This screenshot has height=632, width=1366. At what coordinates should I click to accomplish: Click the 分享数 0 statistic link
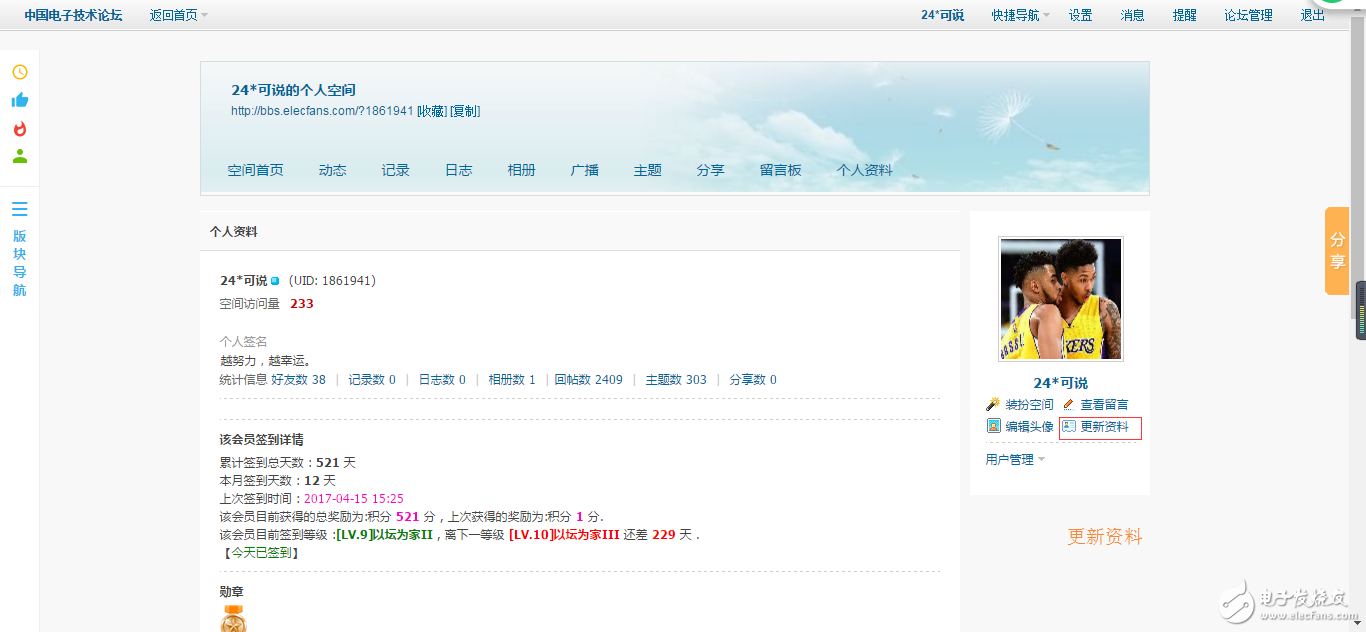[x=753, y=380]
